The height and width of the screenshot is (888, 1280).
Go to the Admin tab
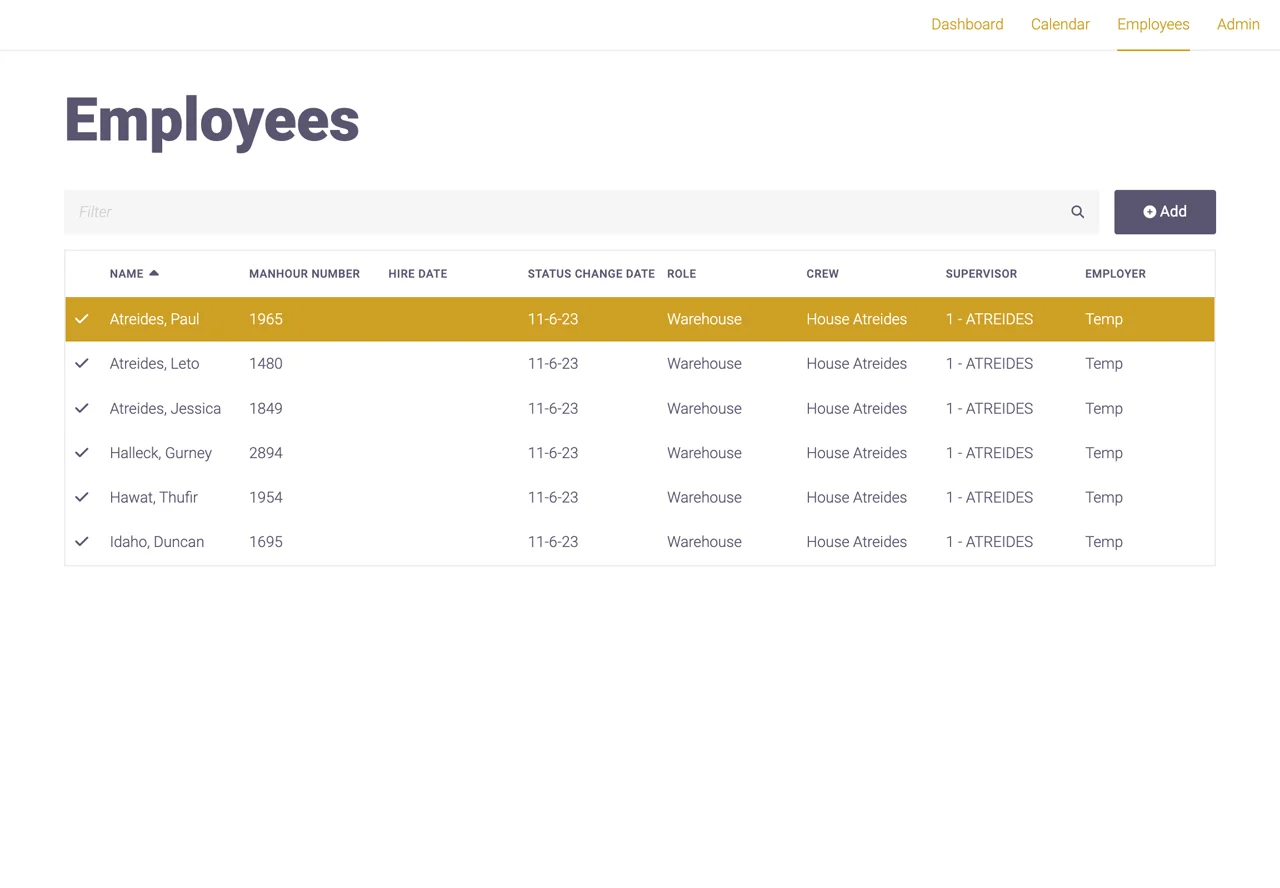click(1238, 24)
